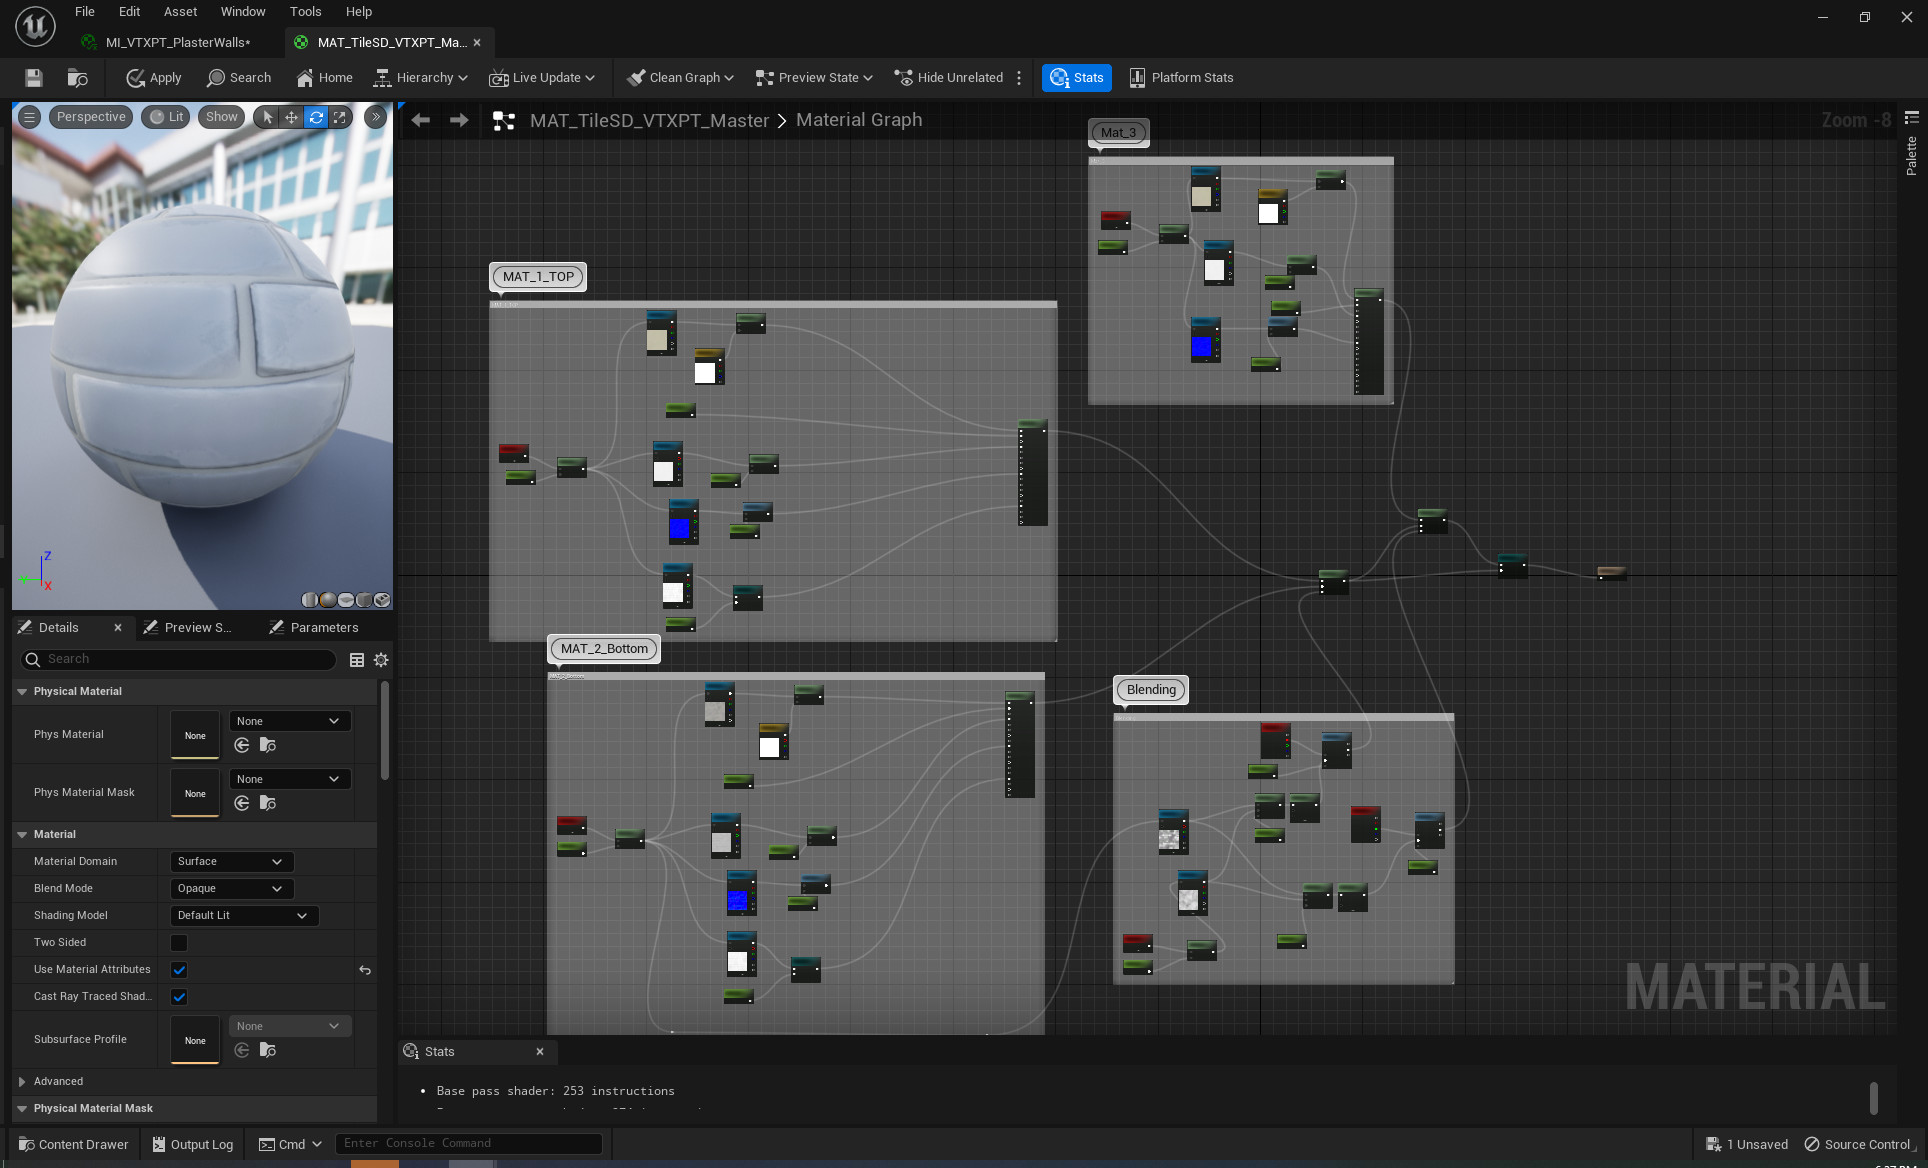This screenshot has width=1928, height=1168.
Task: Collapse Physical Material section
Action: 22,692
